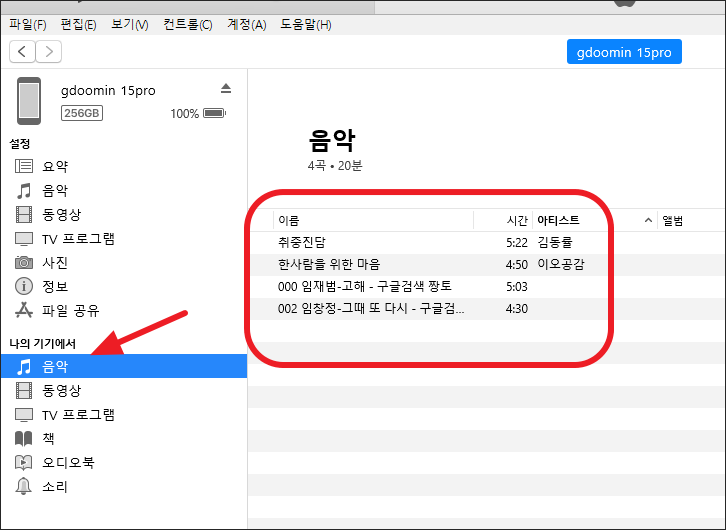Open the 컨트롤(C) menu
This screenshot has height=530, width=726.
pyautogui.click(x=188, y=25)
